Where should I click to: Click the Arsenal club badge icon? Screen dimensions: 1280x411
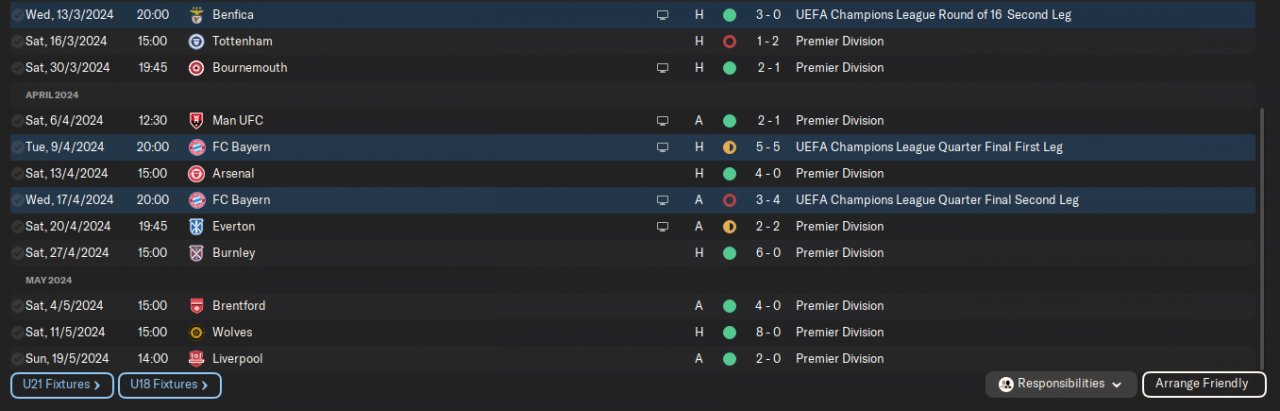click(196, 174)
